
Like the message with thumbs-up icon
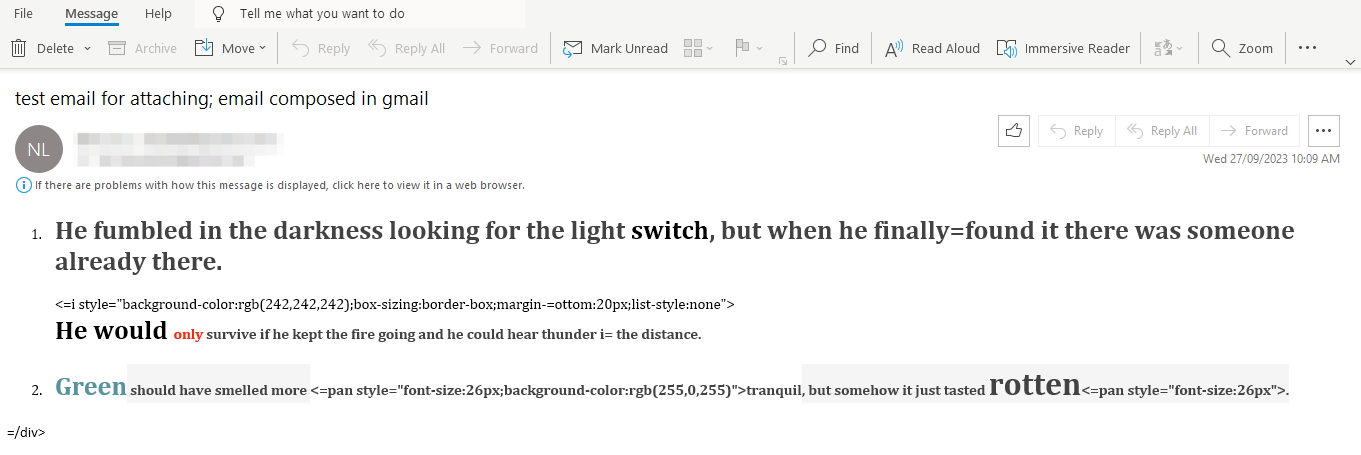tap(1014, 131)
